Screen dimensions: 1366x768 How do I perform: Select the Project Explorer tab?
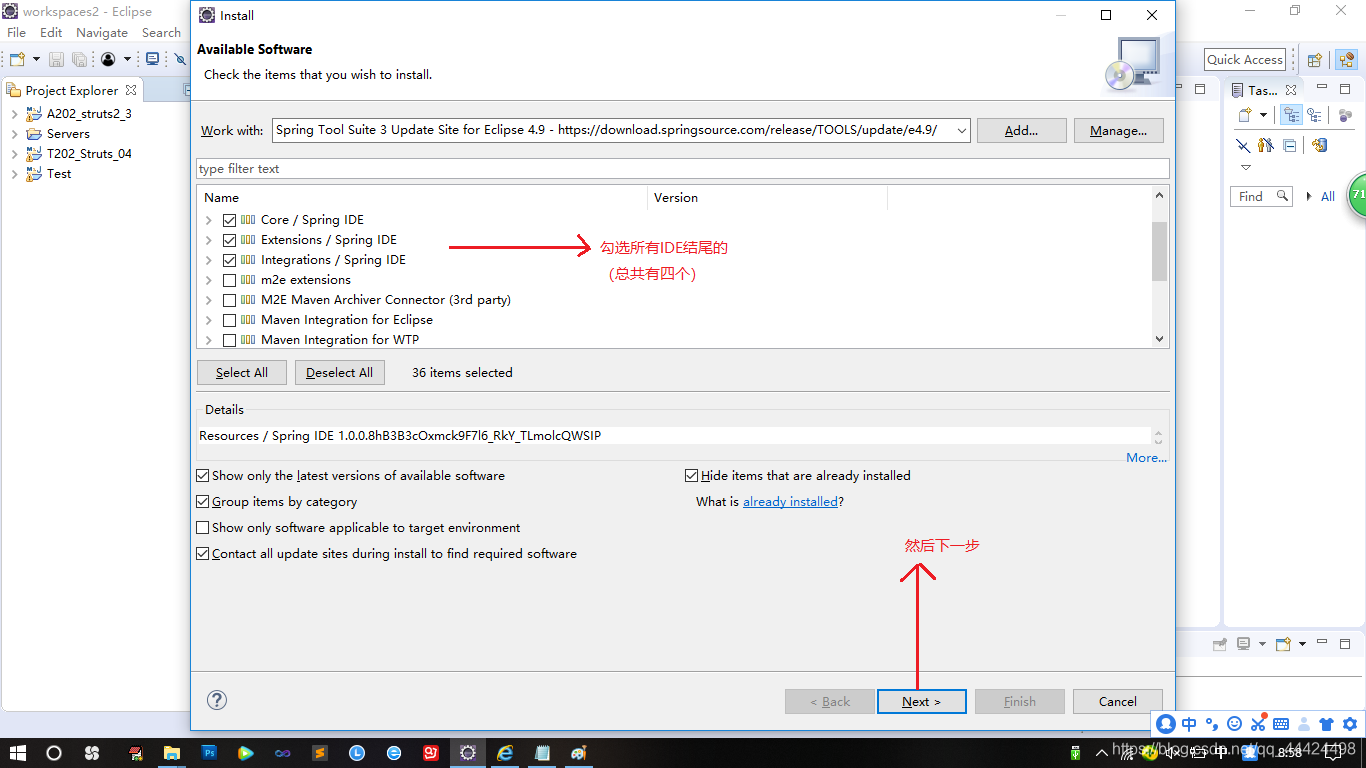pyautogui.click(x=71, y=90)
